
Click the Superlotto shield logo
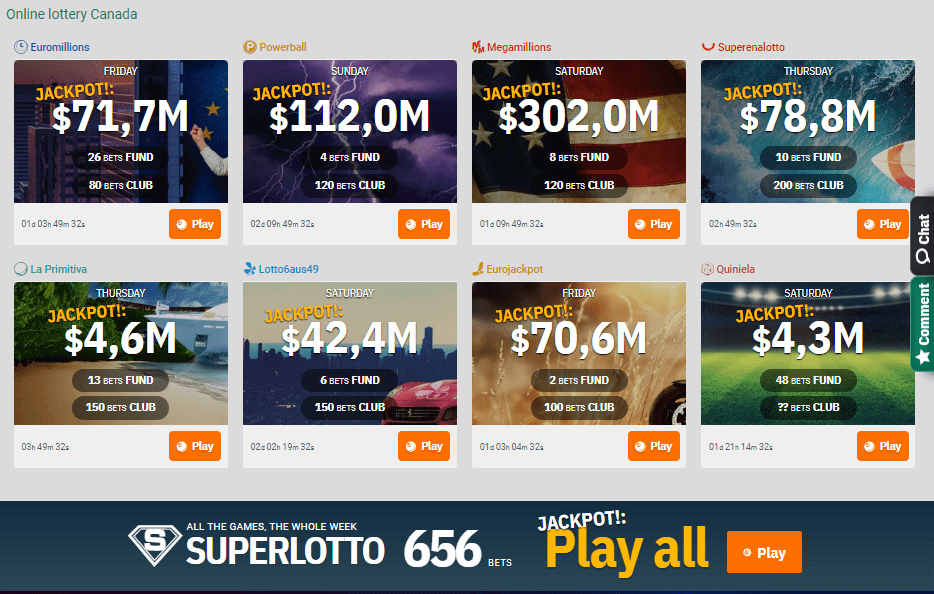coord(155,545)
